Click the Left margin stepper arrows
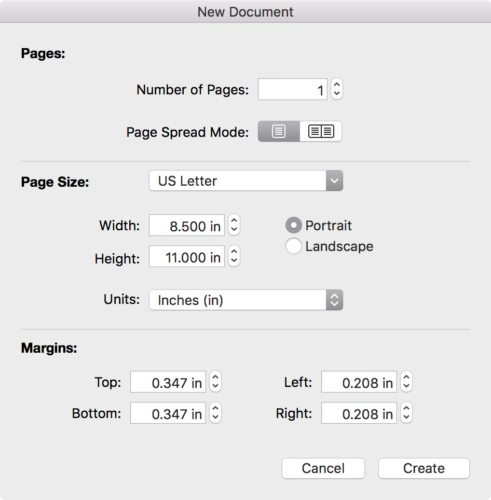The height and width of the screenshot is (500, 491). click(x=406, y=382)
